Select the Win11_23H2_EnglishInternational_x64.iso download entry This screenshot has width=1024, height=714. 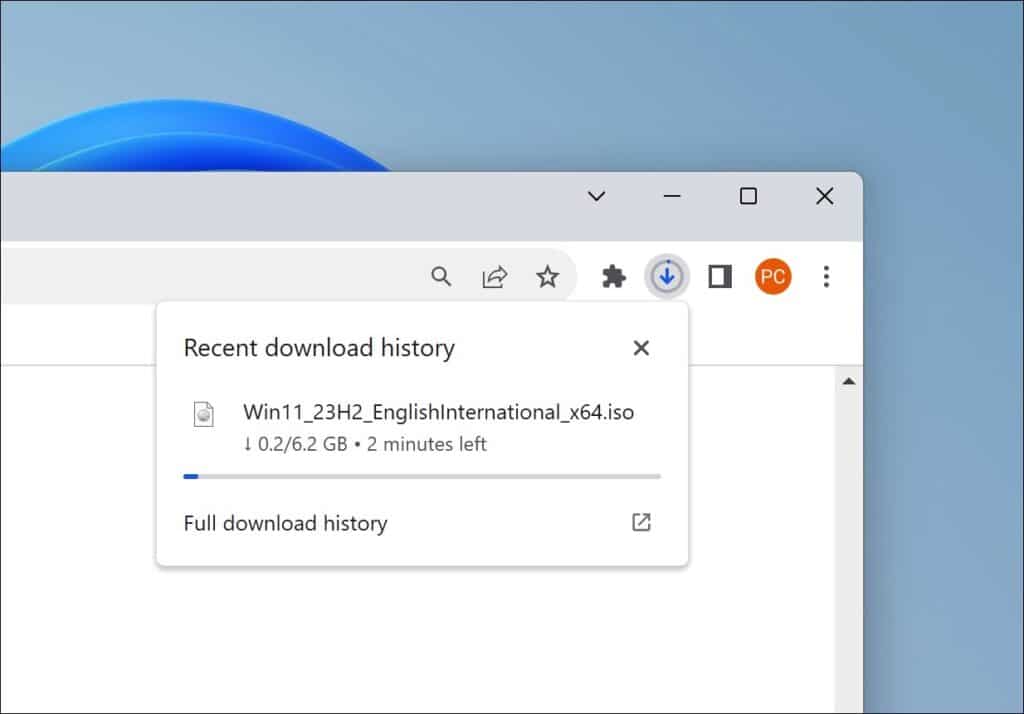(438, 412)
